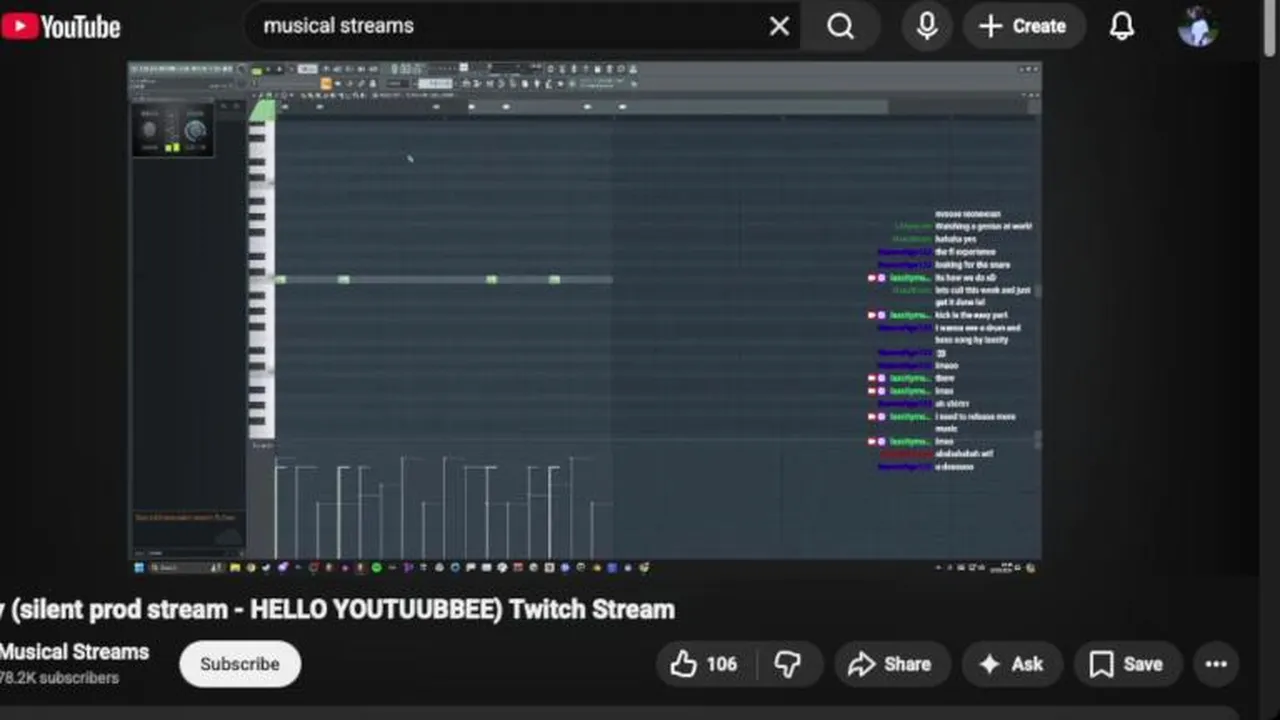
Task: Click the magnifying glass search button
Action: point(841,27)
